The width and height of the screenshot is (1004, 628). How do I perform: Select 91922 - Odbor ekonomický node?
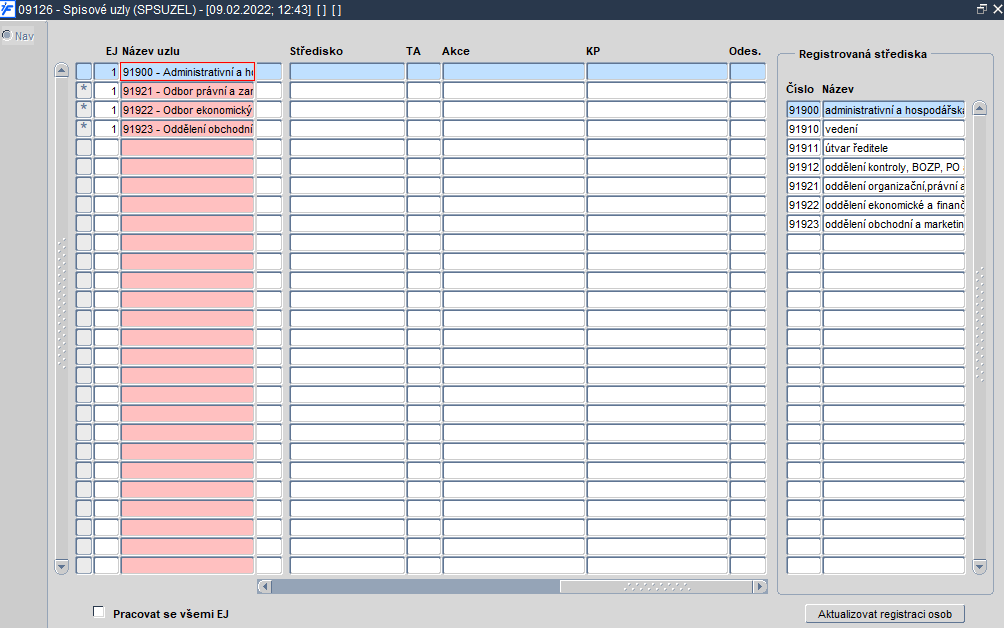[x=188, y=110]
